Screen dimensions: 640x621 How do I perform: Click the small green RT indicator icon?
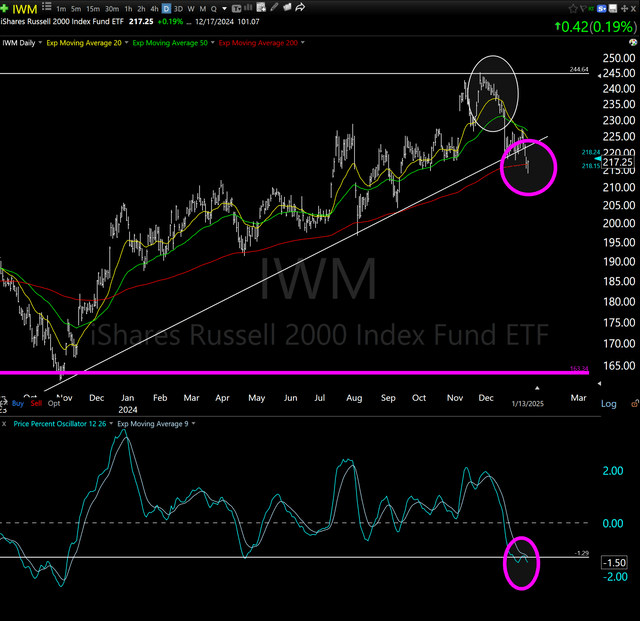591,8
